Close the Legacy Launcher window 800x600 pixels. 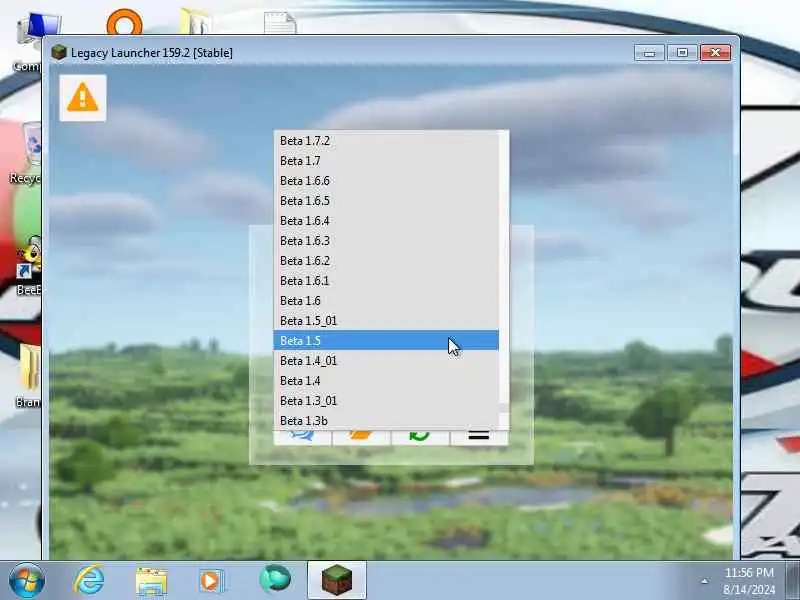[x=715, y=53]
